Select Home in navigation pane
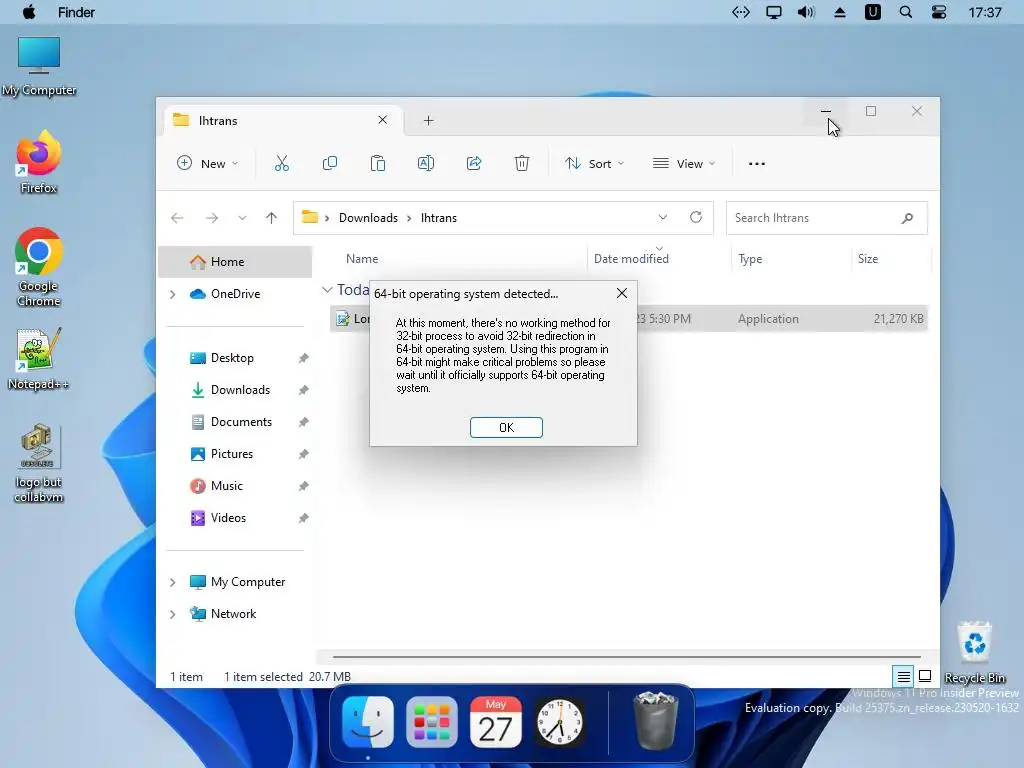This screenshot has width=1024, height=768. click(235, 262)
